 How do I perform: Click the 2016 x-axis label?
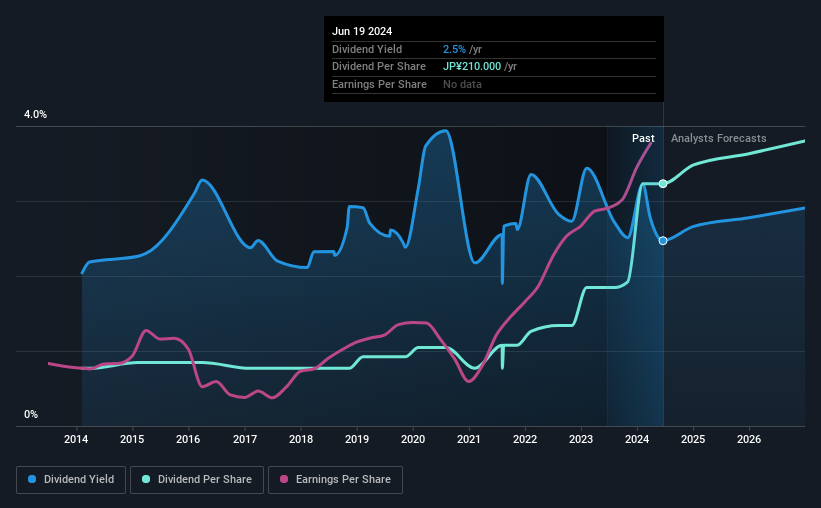coord(188,439)
